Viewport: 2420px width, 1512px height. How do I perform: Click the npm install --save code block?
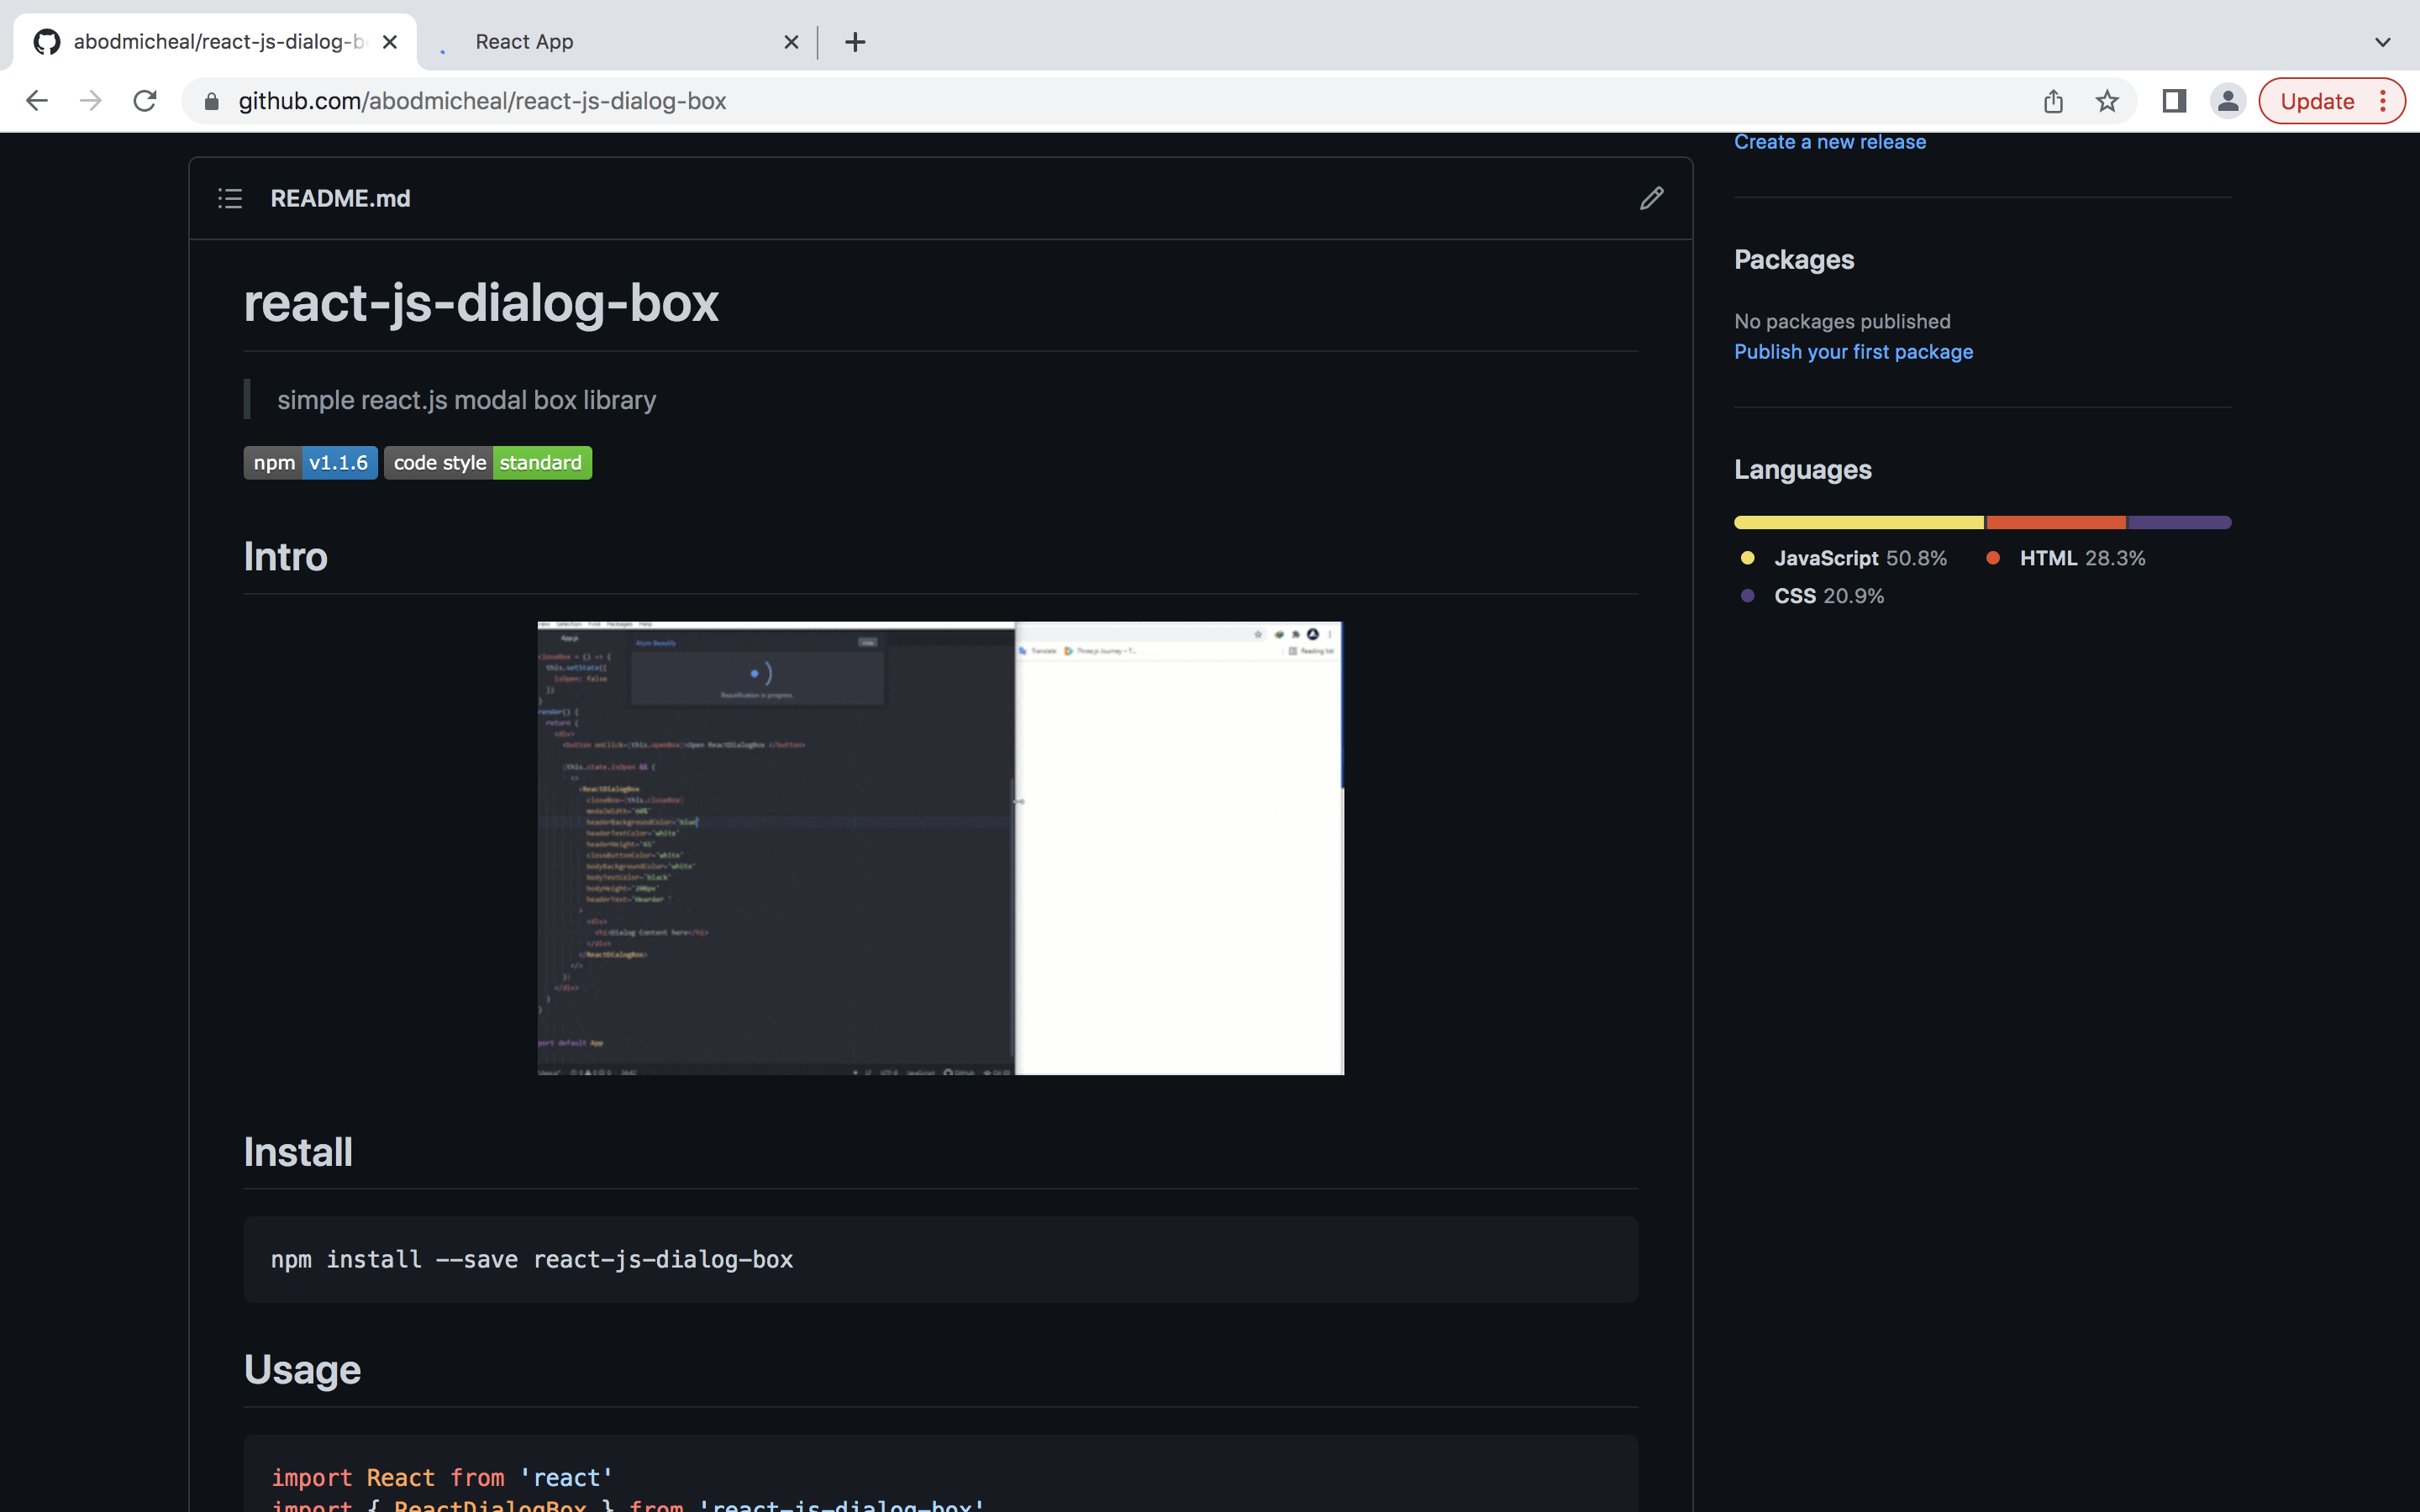click(x=941, y=1259)
